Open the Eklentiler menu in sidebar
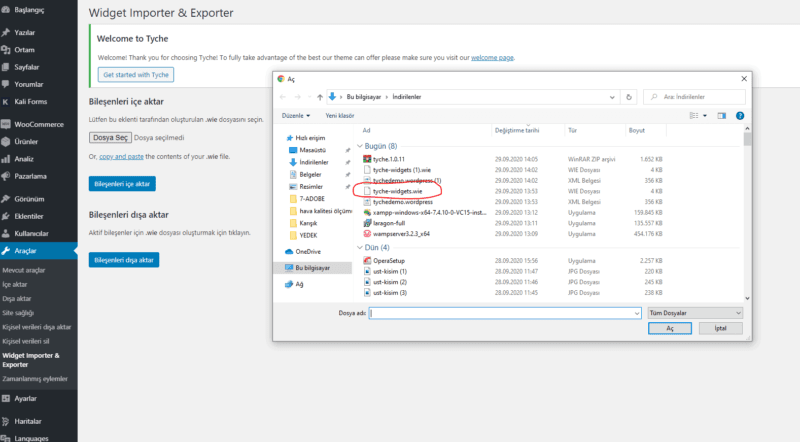800x442 pixels. click(x=28, y=216)
